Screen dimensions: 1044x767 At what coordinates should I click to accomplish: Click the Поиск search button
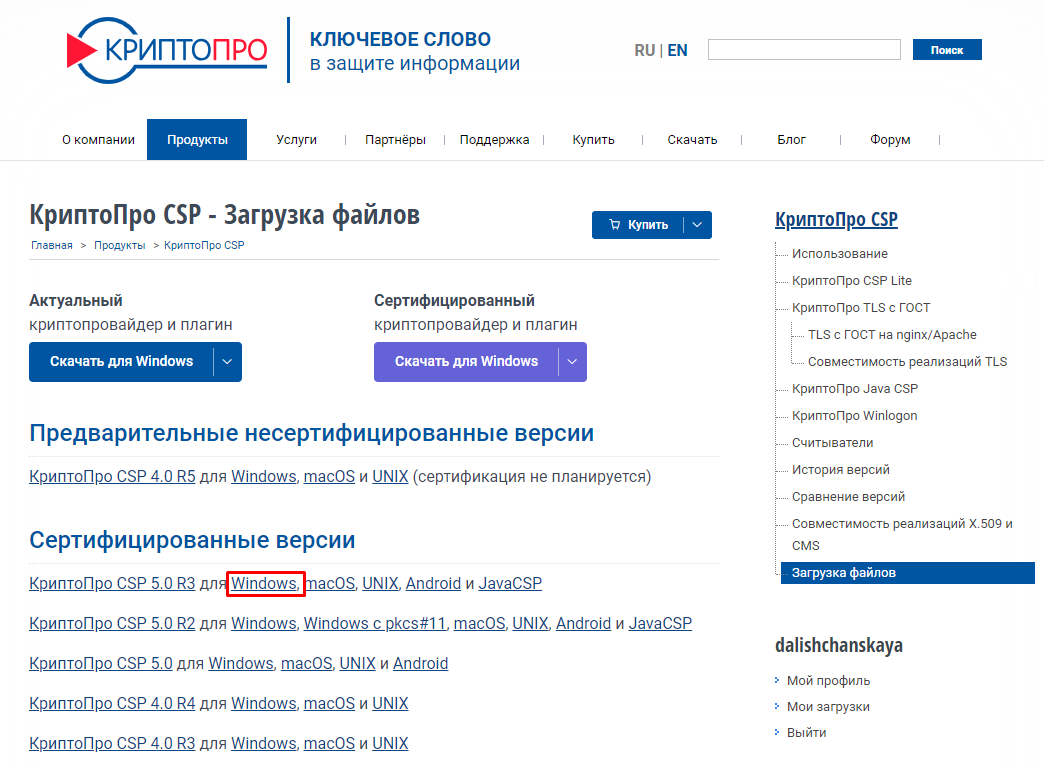(947, 50)
